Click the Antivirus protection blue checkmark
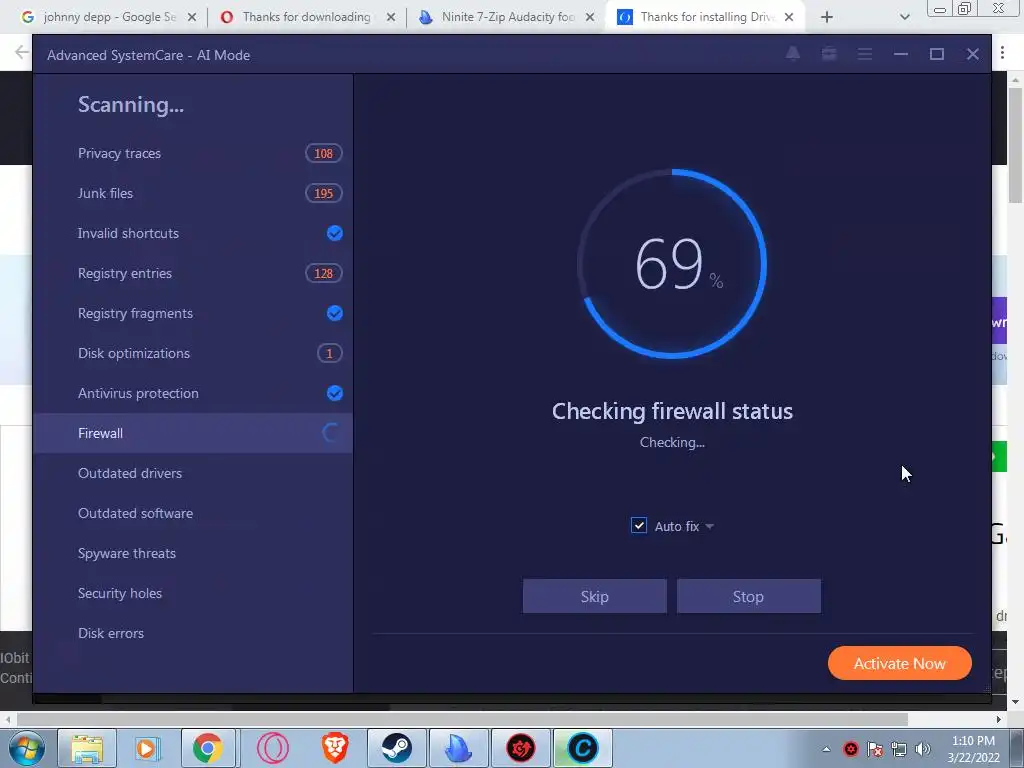 [334, 393]
